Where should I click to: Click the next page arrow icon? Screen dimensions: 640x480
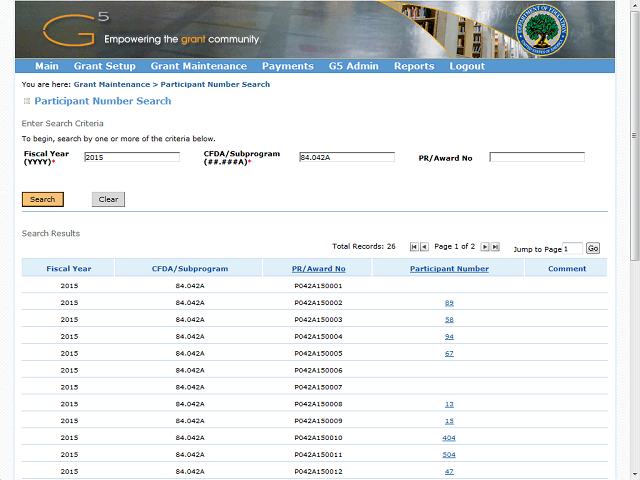tap(485, 246)
